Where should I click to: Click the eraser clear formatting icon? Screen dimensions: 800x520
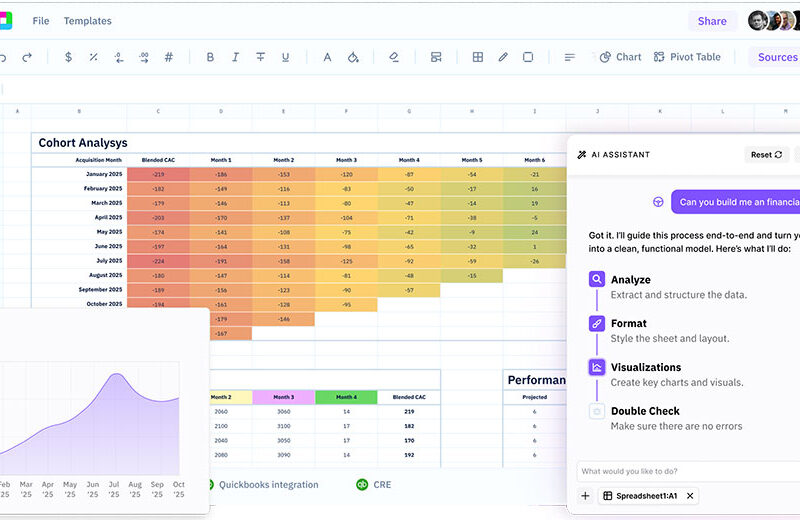394,57
